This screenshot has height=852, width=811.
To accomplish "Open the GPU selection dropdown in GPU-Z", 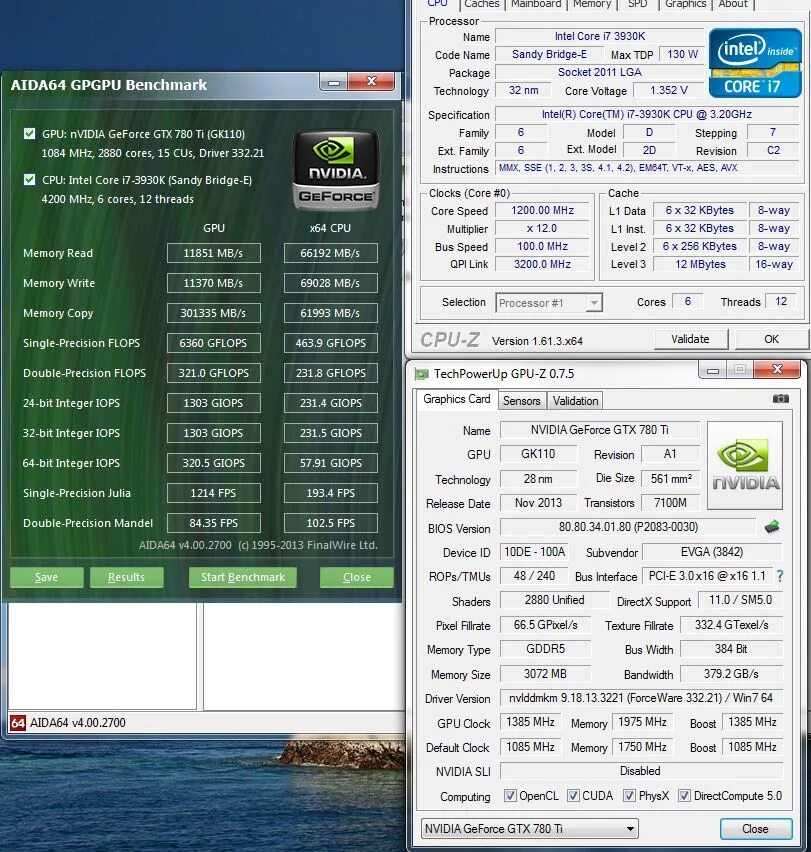I will click(530, 829).
